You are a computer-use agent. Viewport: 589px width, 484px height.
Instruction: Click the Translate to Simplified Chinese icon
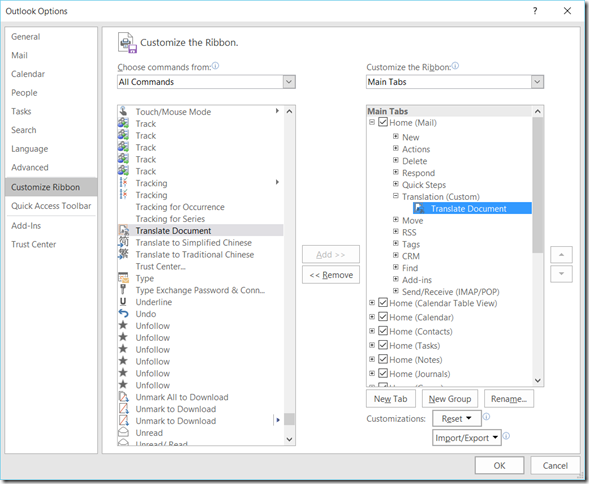tap(123, 242)
